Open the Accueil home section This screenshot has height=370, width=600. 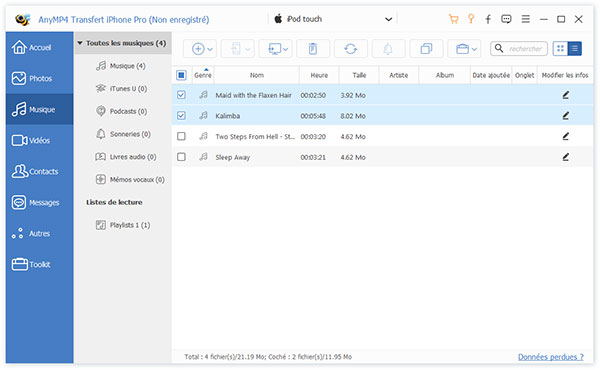(39, 47)
